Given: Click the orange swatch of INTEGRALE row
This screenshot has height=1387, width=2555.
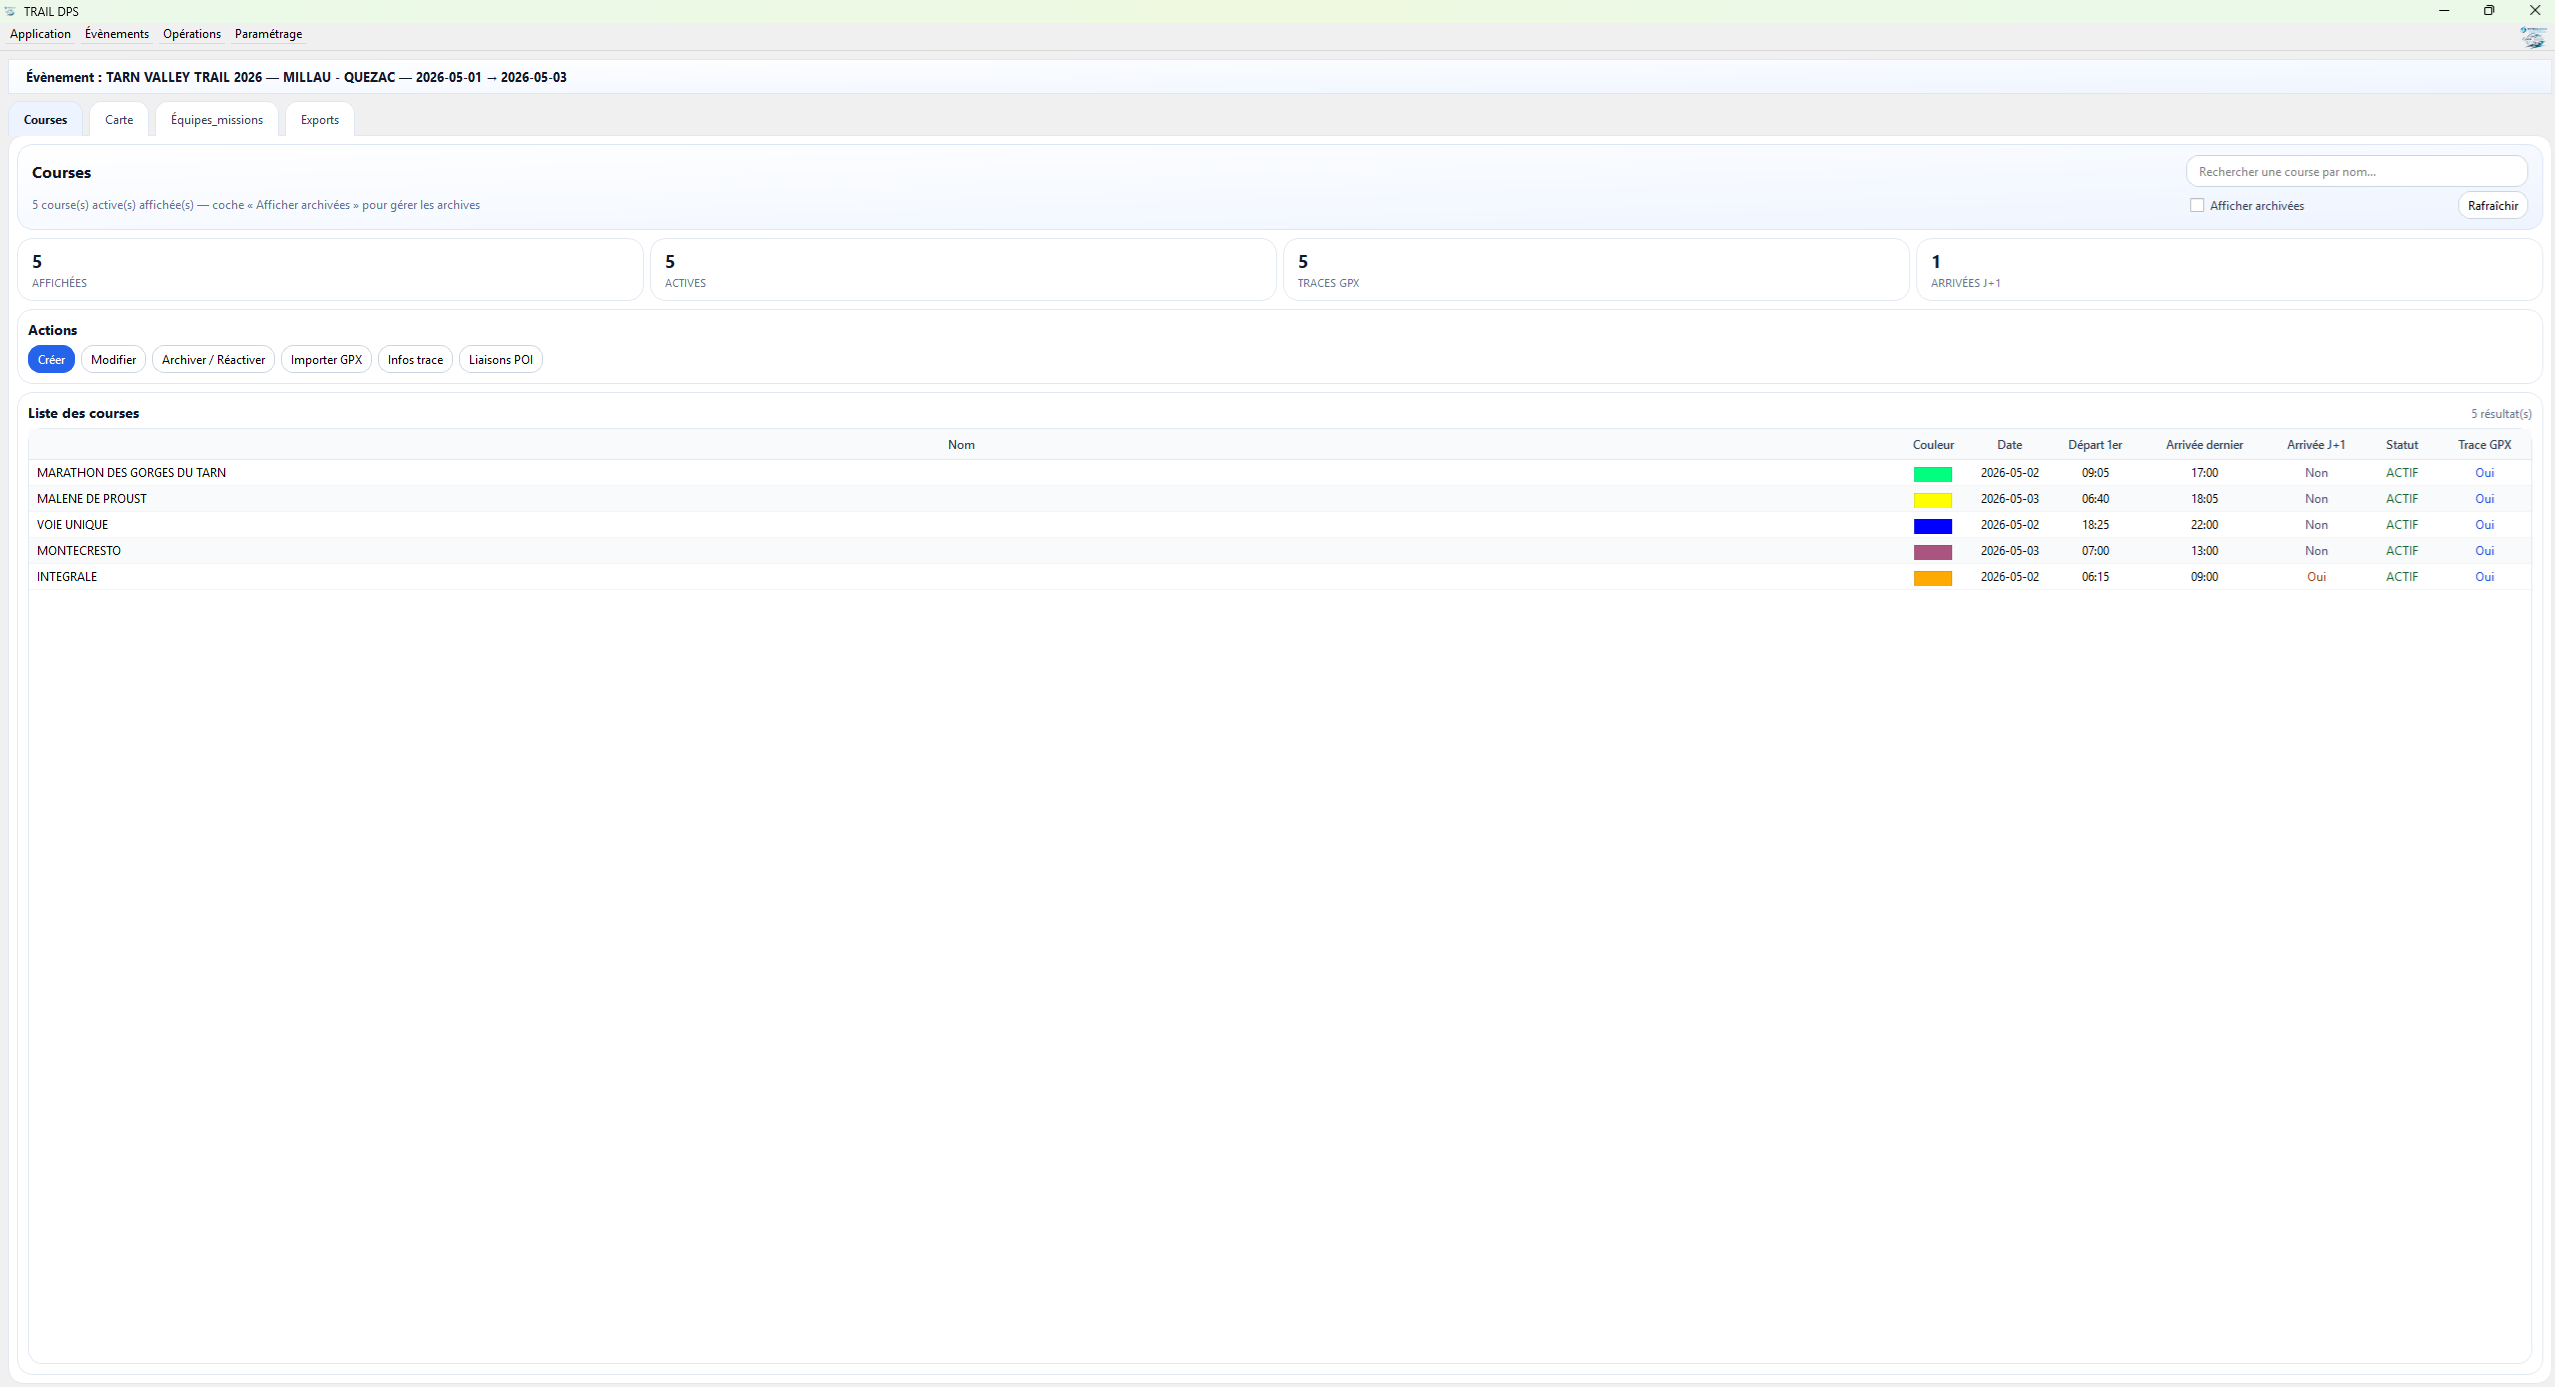Looking at the screenshot, I should [1932, 578].
